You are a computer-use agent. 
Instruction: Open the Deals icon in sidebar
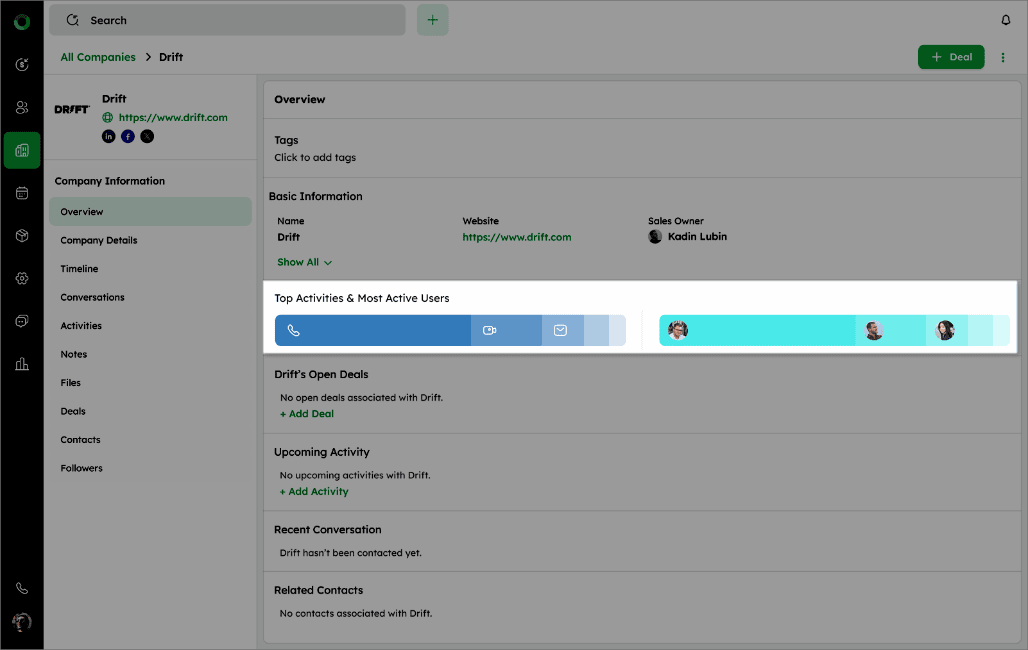point(22,65)
